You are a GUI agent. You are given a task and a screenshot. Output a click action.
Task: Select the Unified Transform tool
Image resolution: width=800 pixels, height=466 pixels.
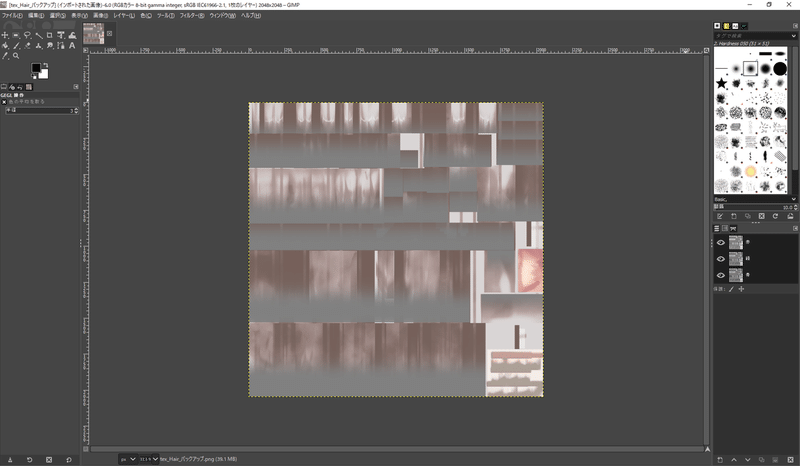click(61, 35)
